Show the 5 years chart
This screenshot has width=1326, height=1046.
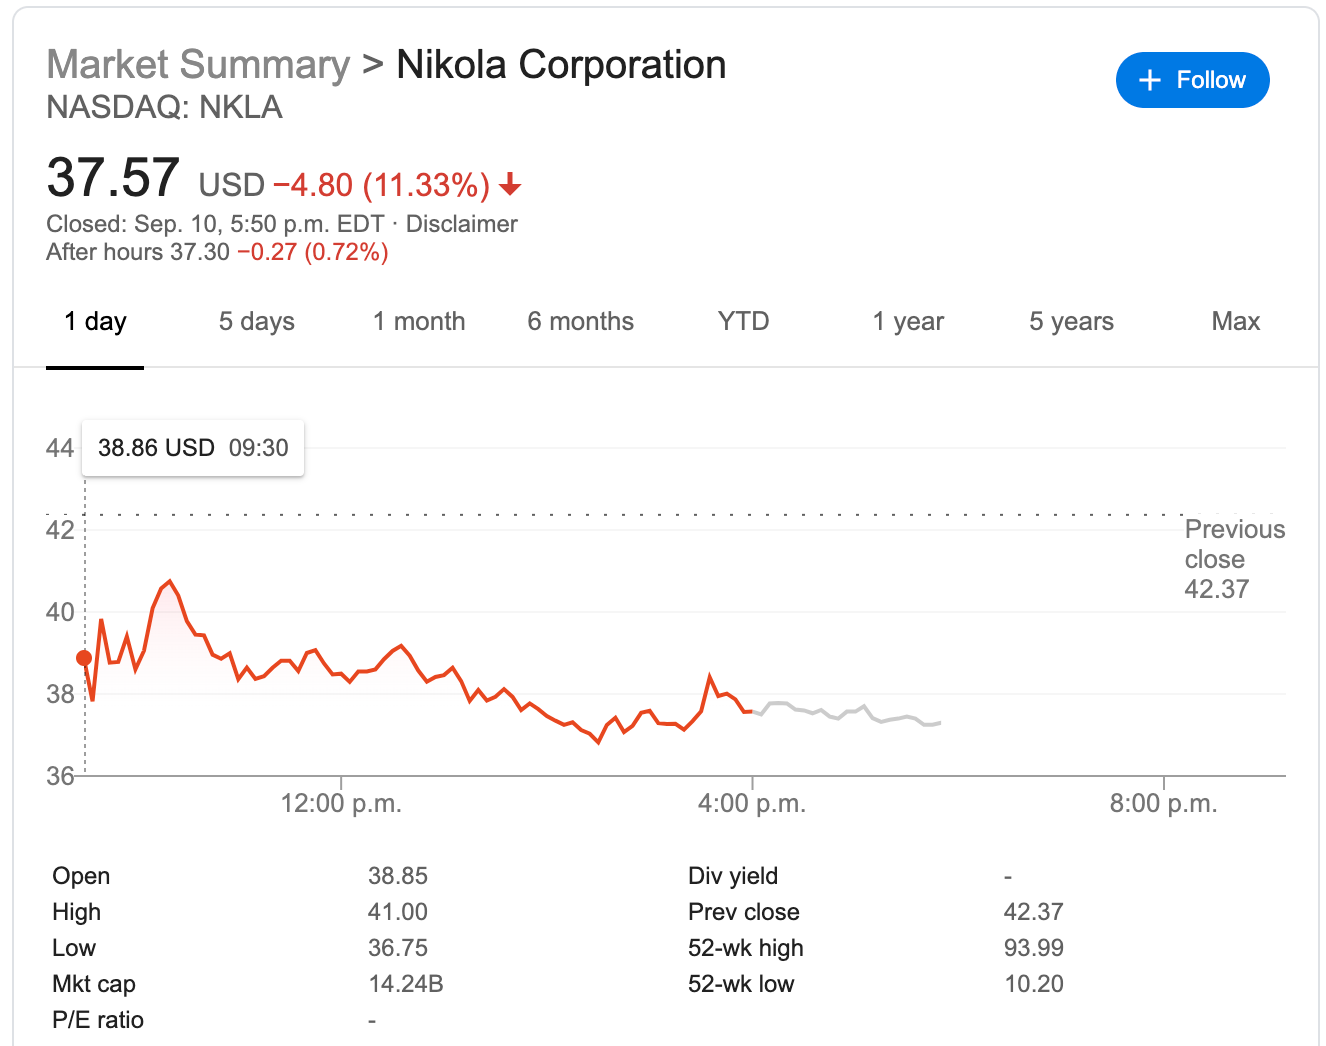(1071, 322)
